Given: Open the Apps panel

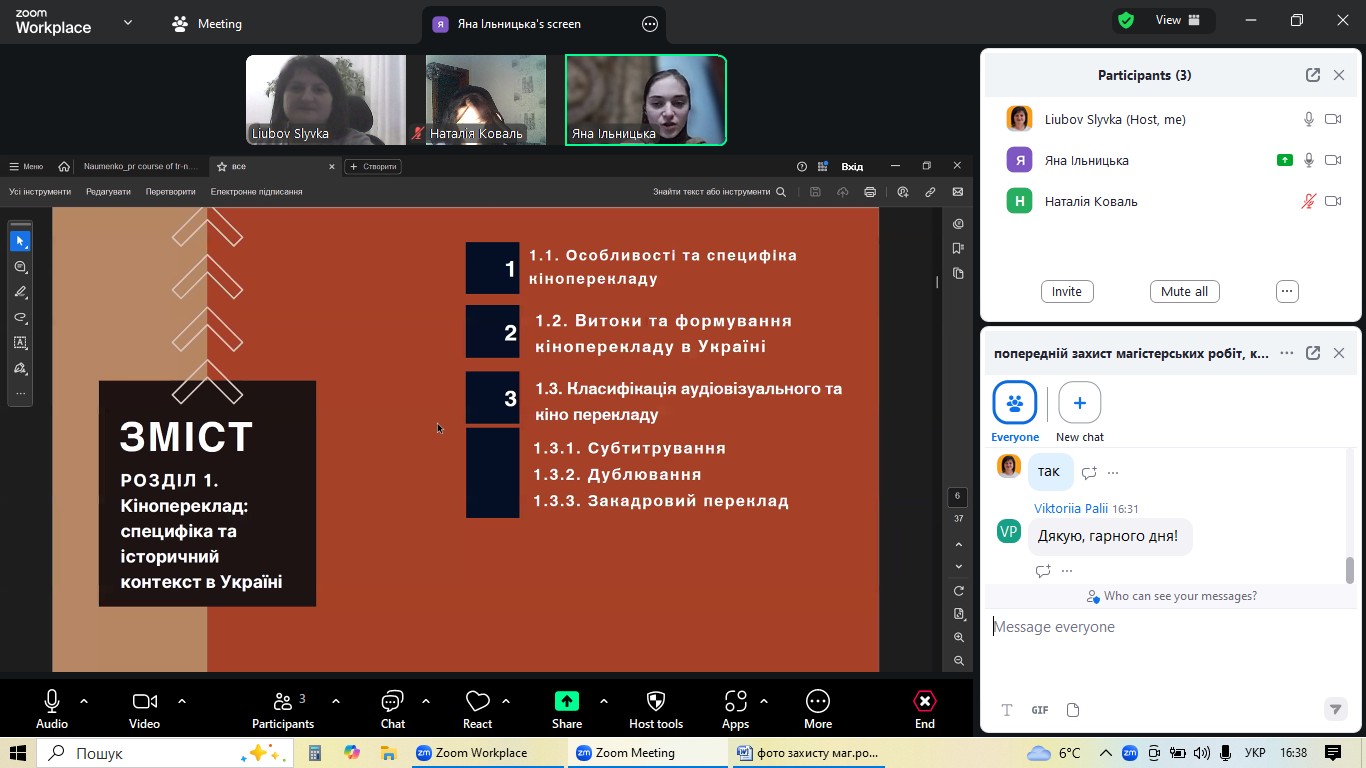Looking at the screenshot, I should point(735,702).
